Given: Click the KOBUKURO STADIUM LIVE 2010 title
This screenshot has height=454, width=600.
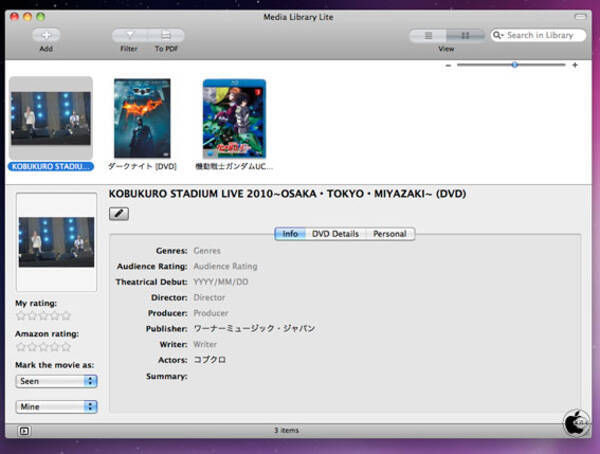Looking at the screenshot, I should 287,194.
